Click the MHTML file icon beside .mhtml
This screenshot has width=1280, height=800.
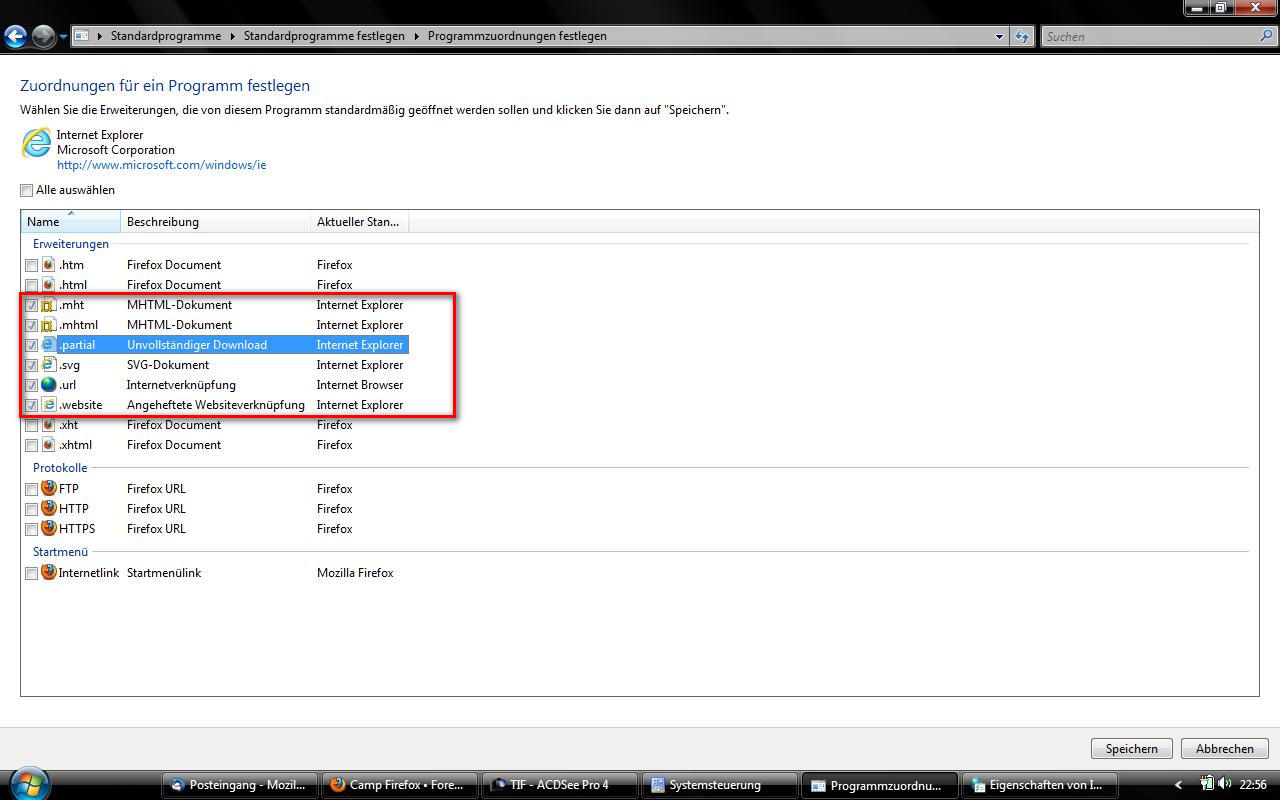(x=48, y=325)
